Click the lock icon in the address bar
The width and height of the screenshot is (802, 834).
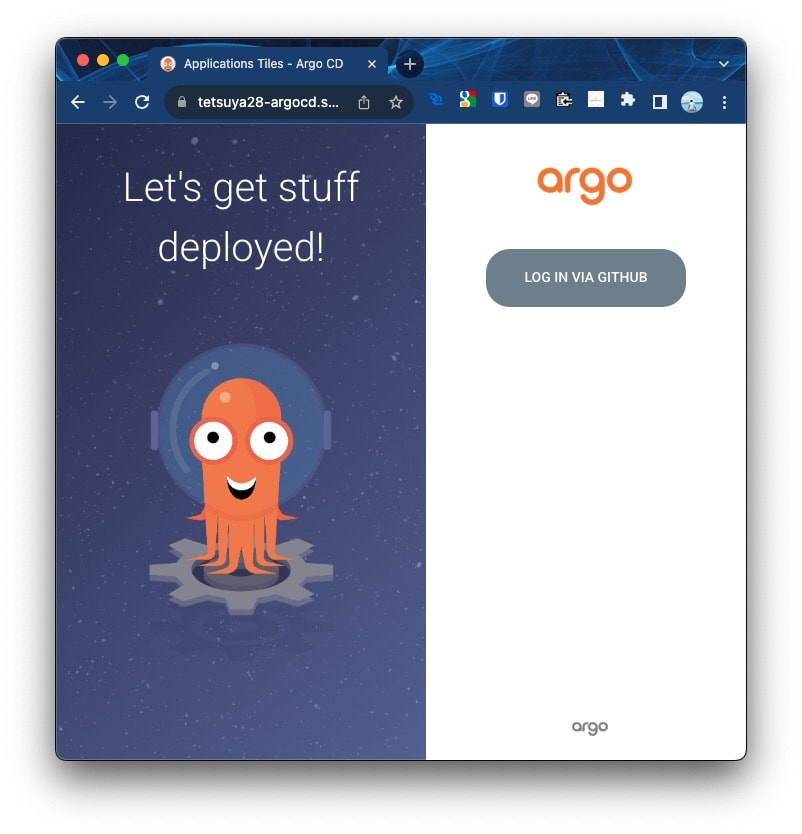click(x=181, y=102)
